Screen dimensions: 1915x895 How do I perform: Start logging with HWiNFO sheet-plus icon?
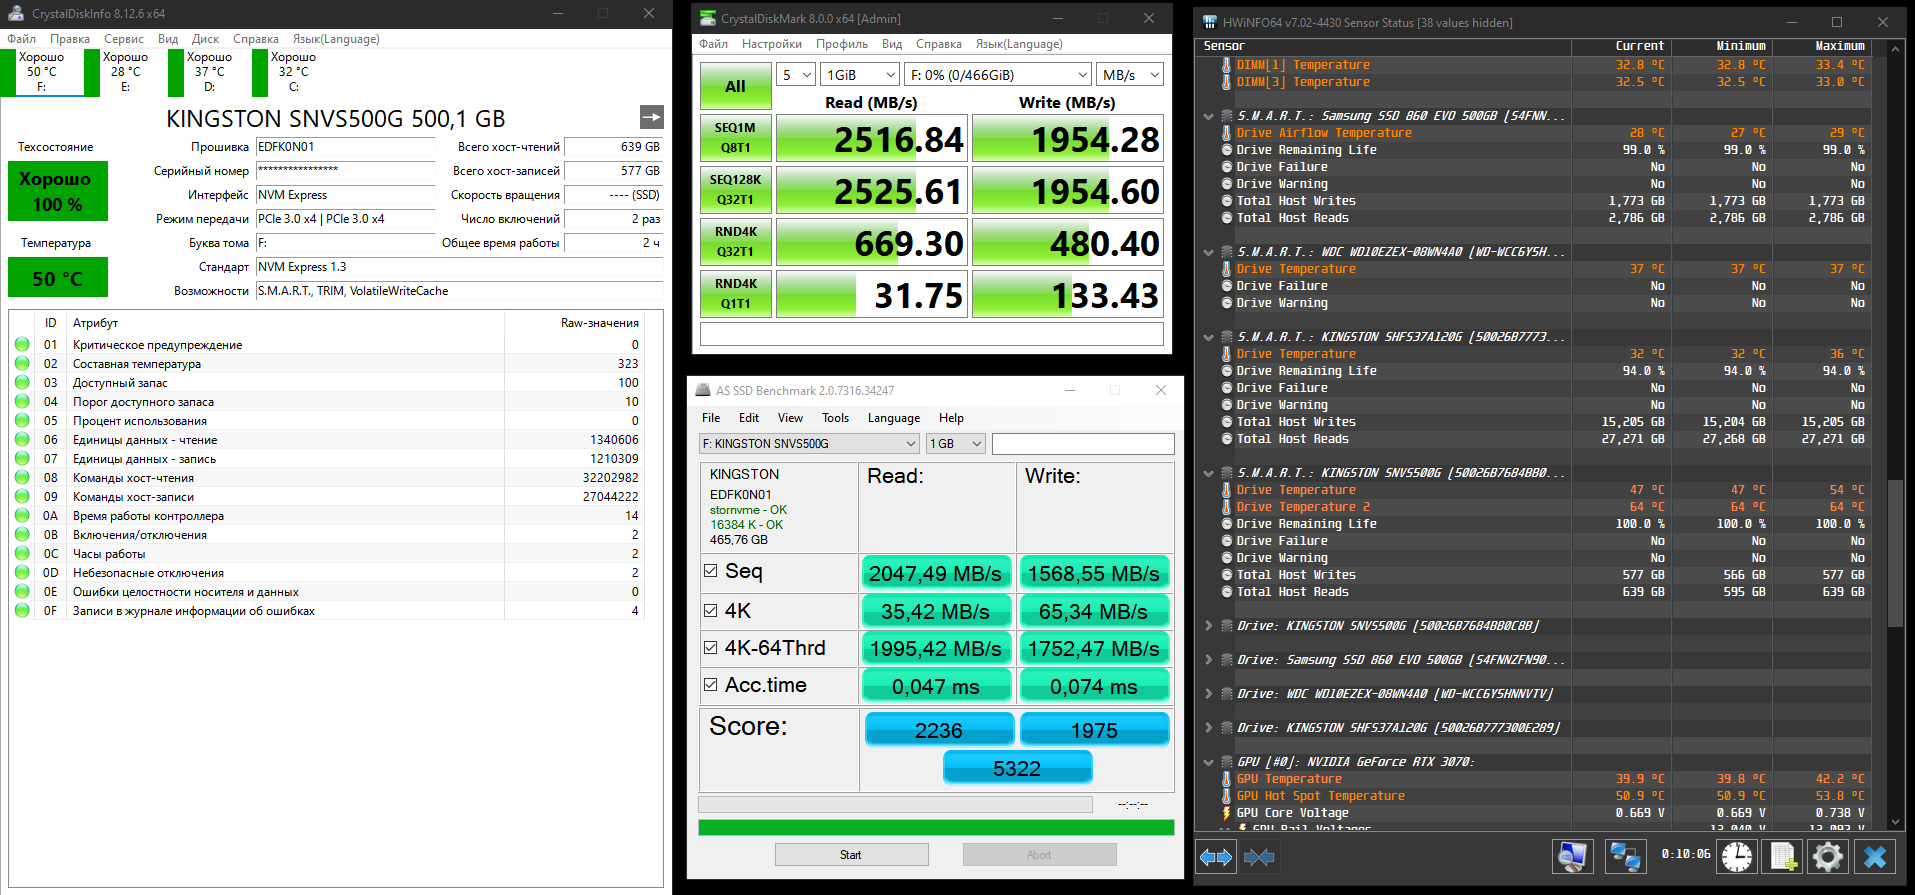(x=1782, y=856)
